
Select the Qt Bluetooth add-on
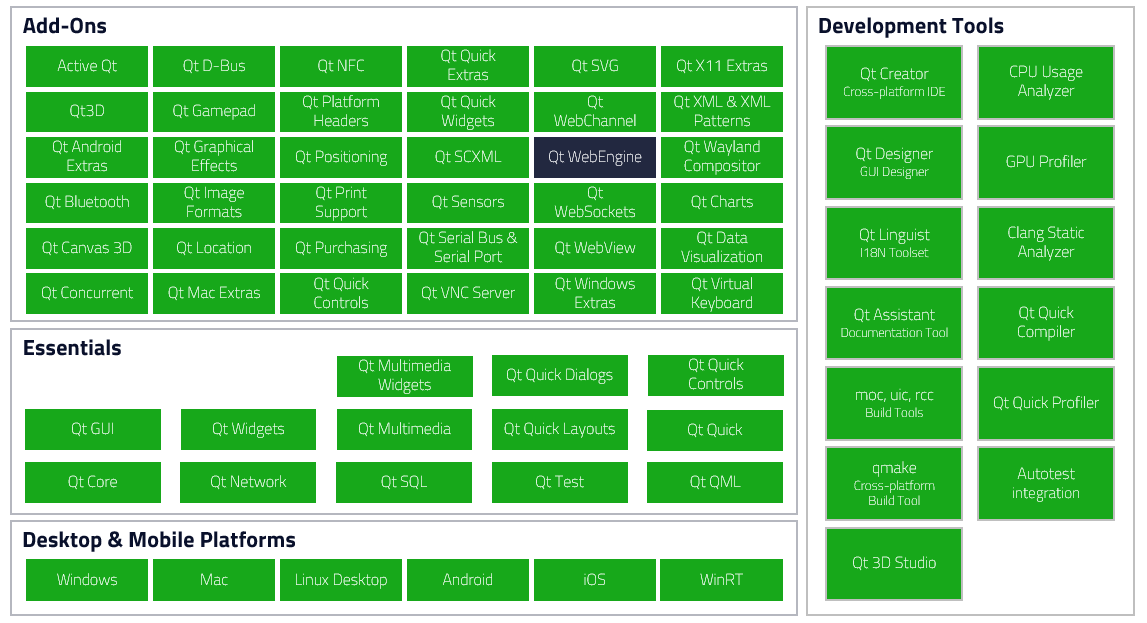point(87,202)
